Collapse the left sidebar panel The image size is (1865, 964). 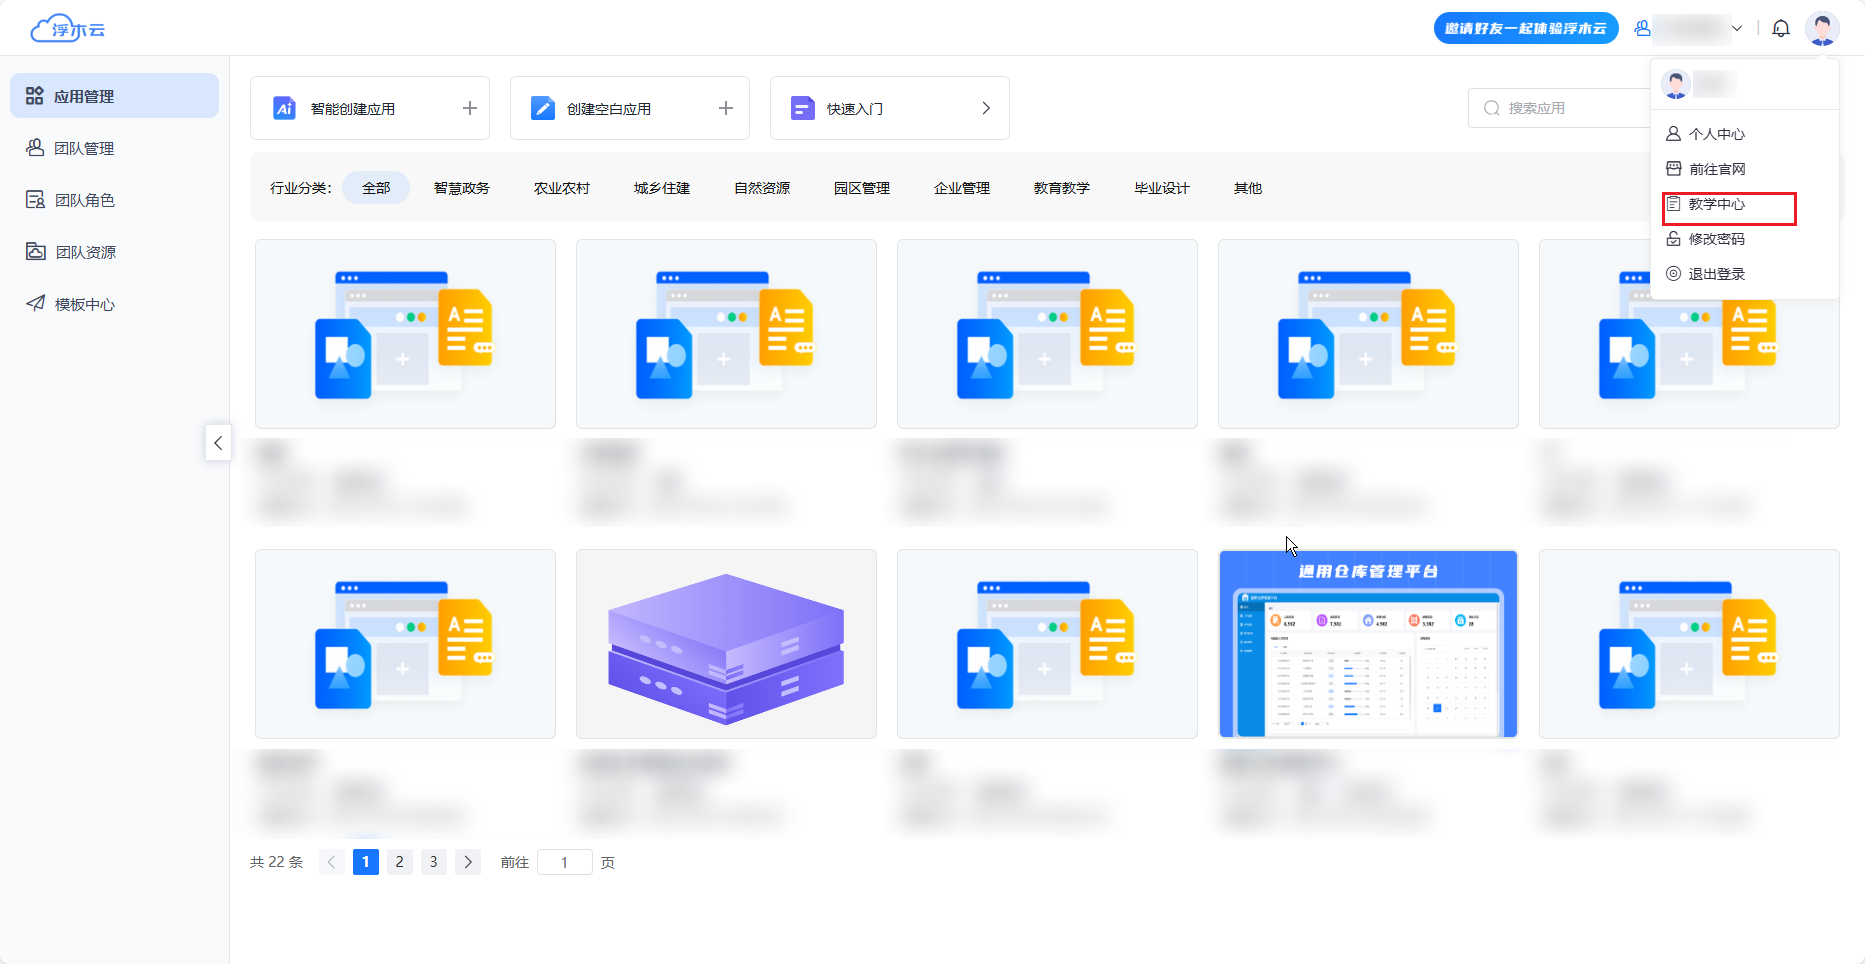point(218,443)
